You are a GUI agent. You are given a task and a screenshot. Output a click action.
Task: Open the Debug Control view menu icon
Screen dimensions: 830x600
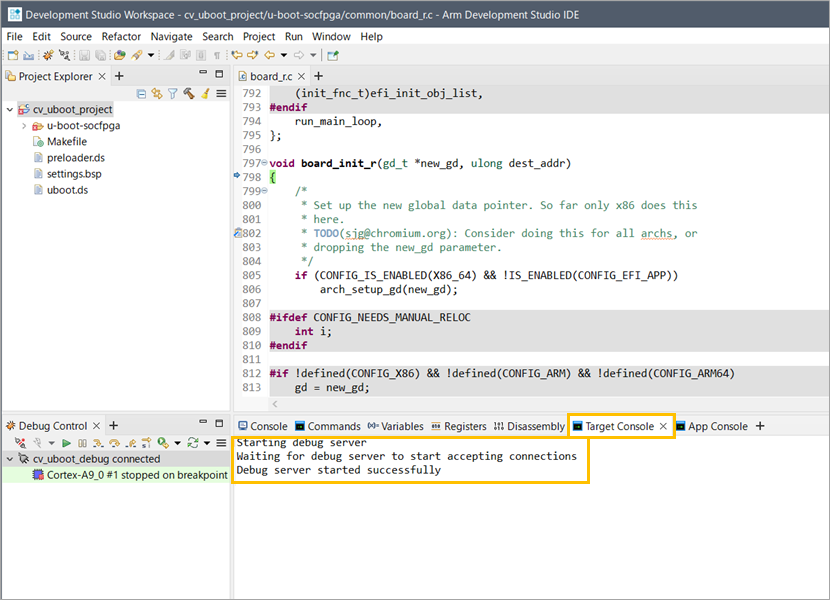[221, 443]
